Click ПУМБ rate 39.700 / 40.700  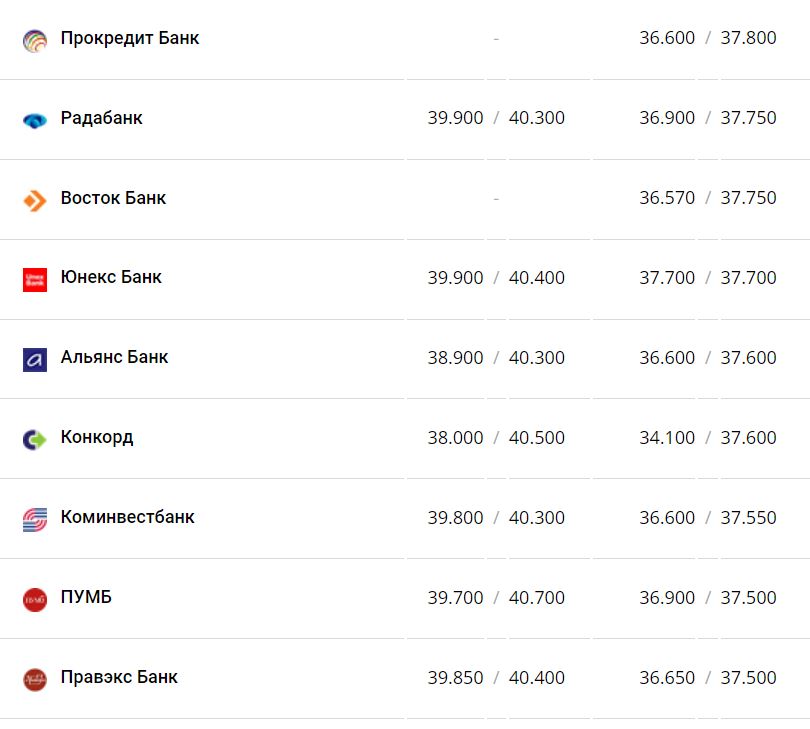(x=496, y=598)
